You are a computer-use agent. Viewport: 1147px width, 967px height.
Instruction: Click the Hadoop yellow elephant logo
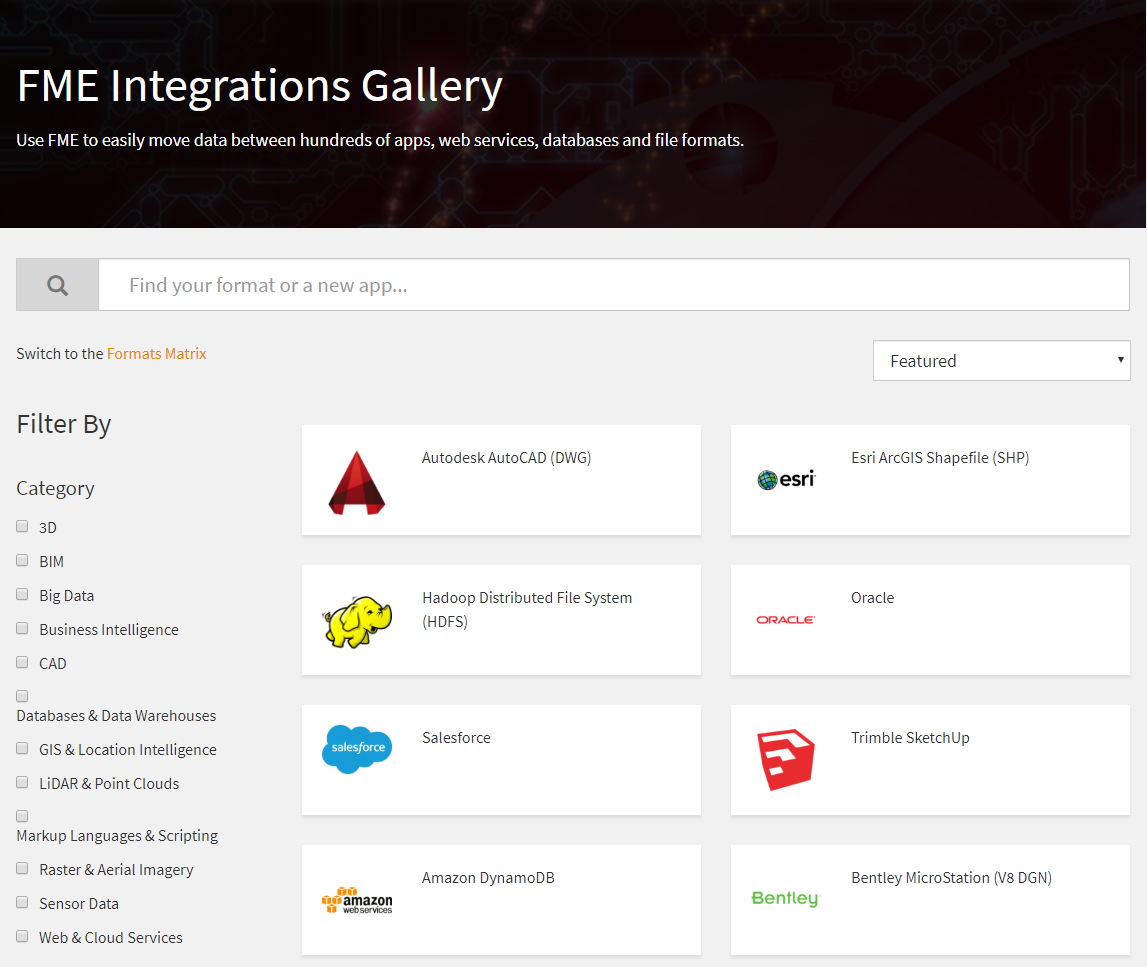pos(357,621)
